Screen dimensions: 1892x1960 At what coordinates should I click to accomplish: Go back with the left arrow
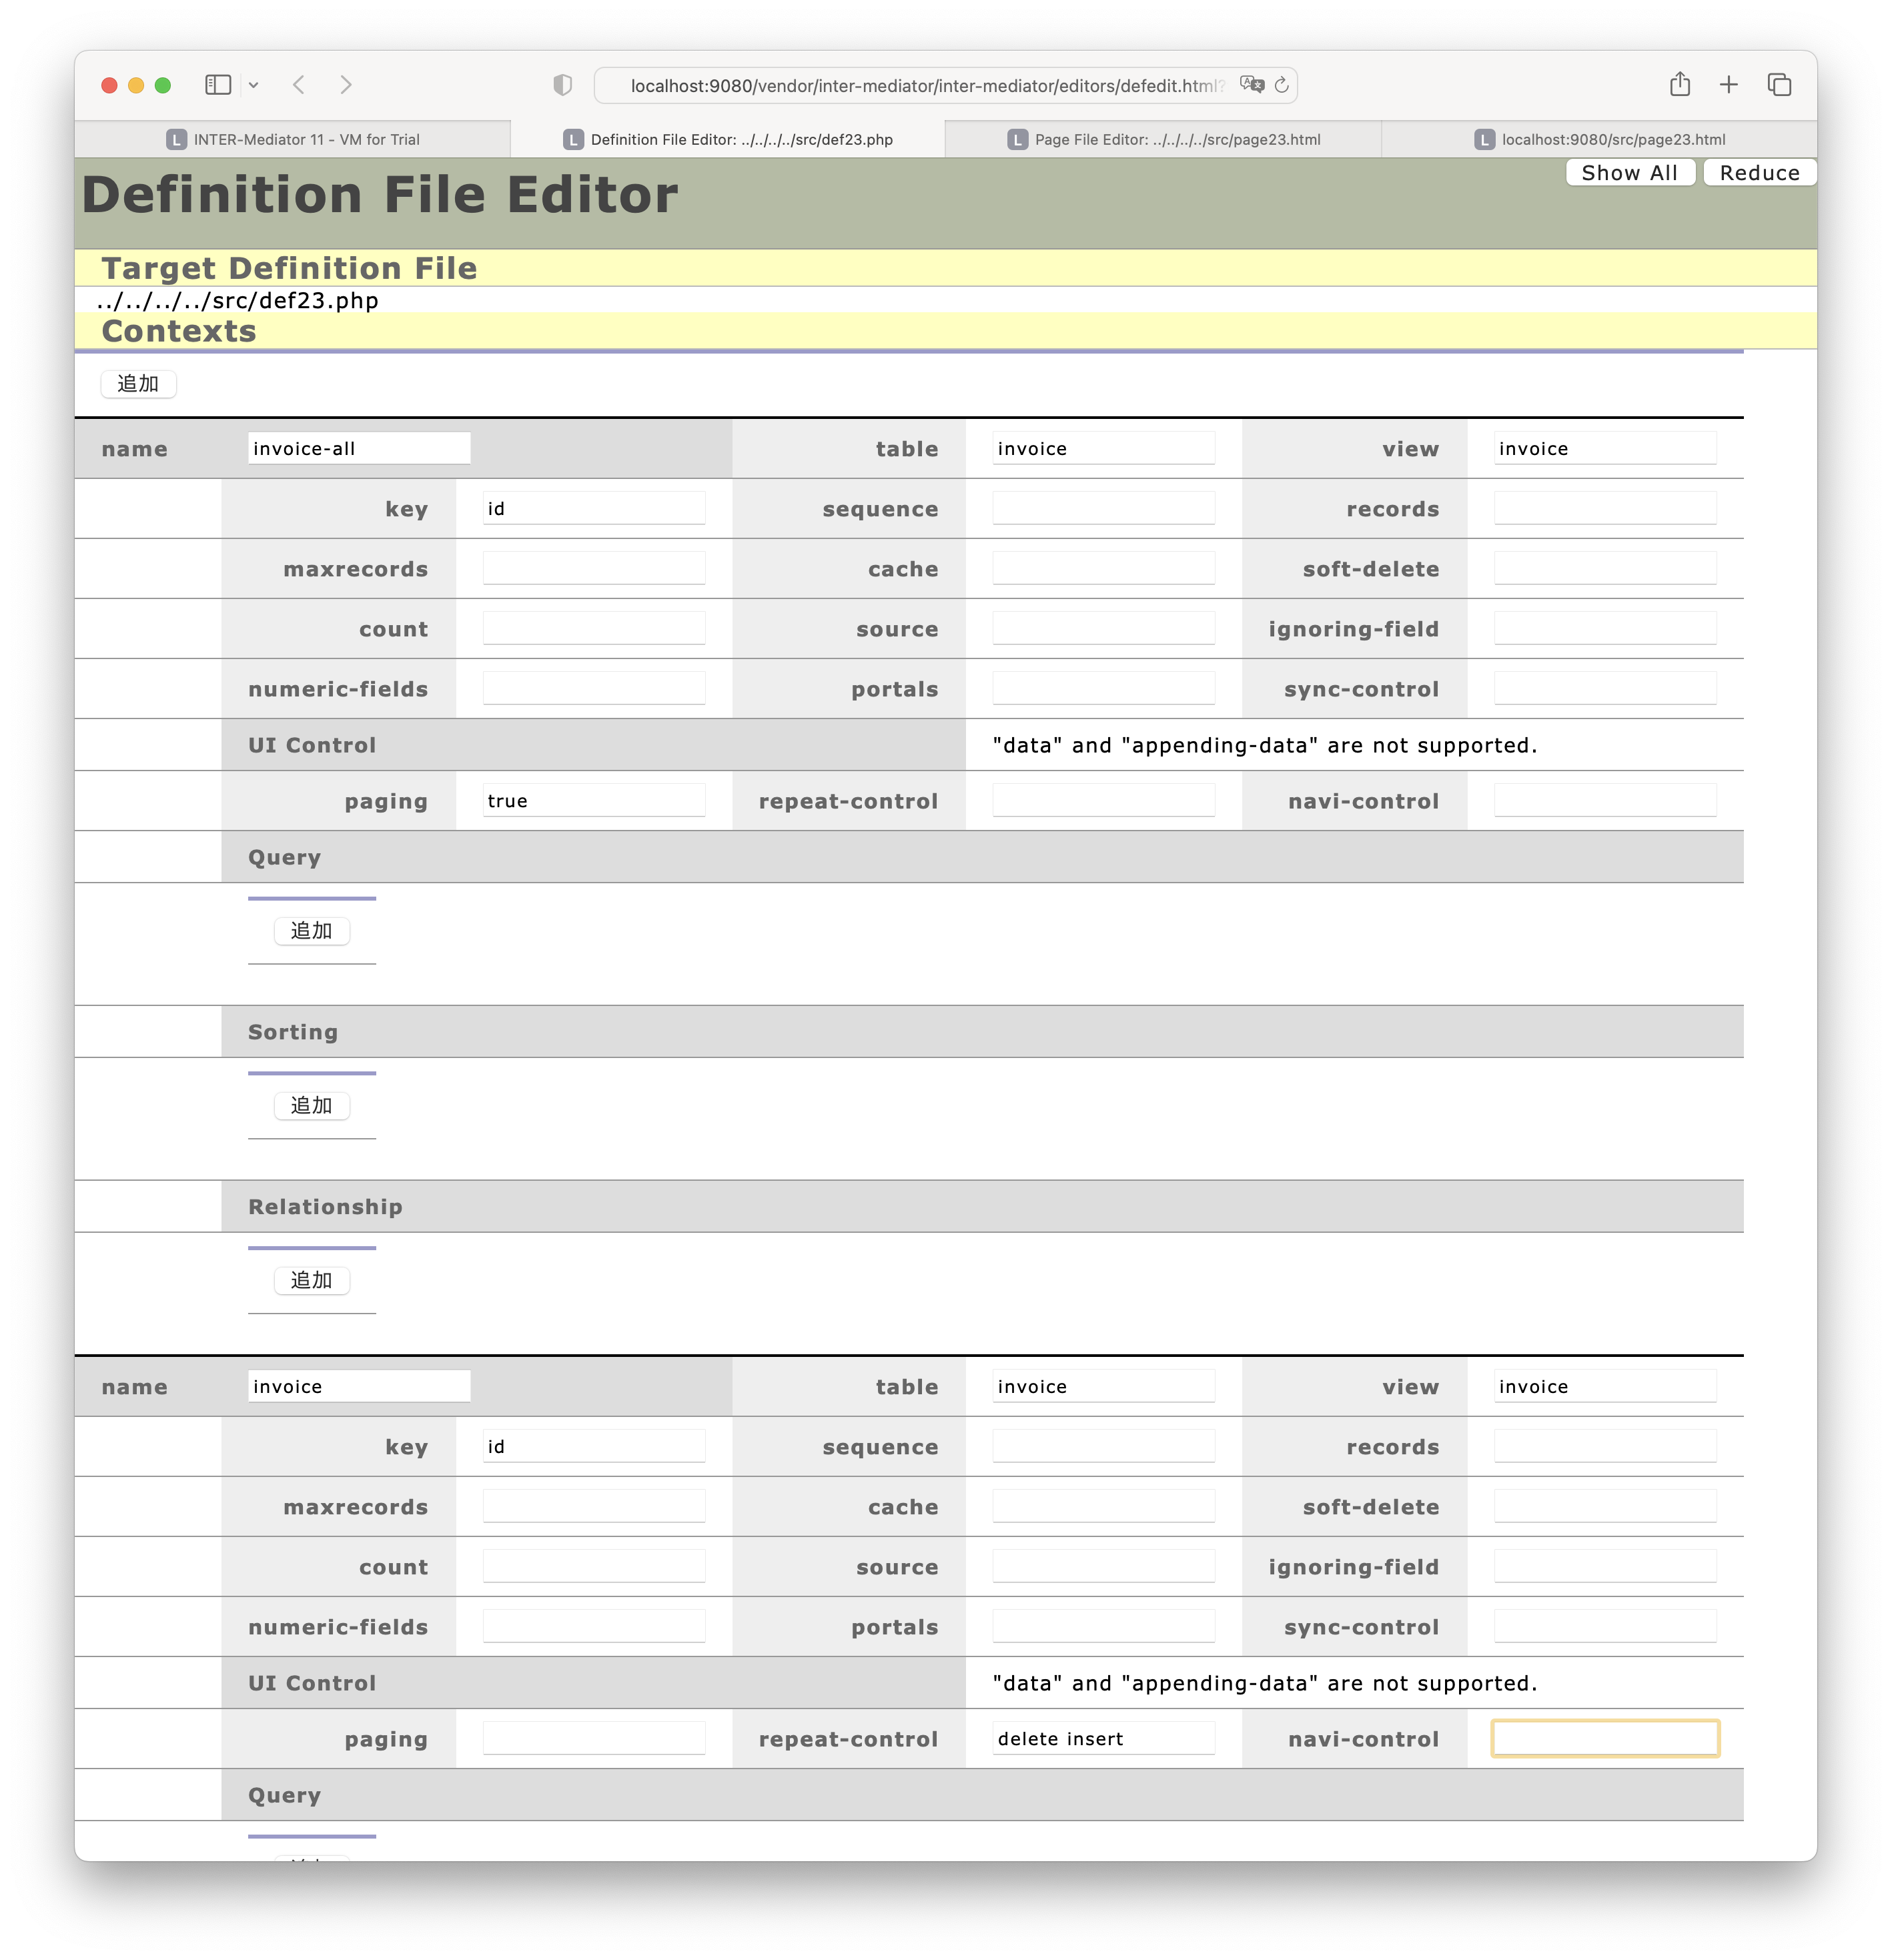click(299, 85)
